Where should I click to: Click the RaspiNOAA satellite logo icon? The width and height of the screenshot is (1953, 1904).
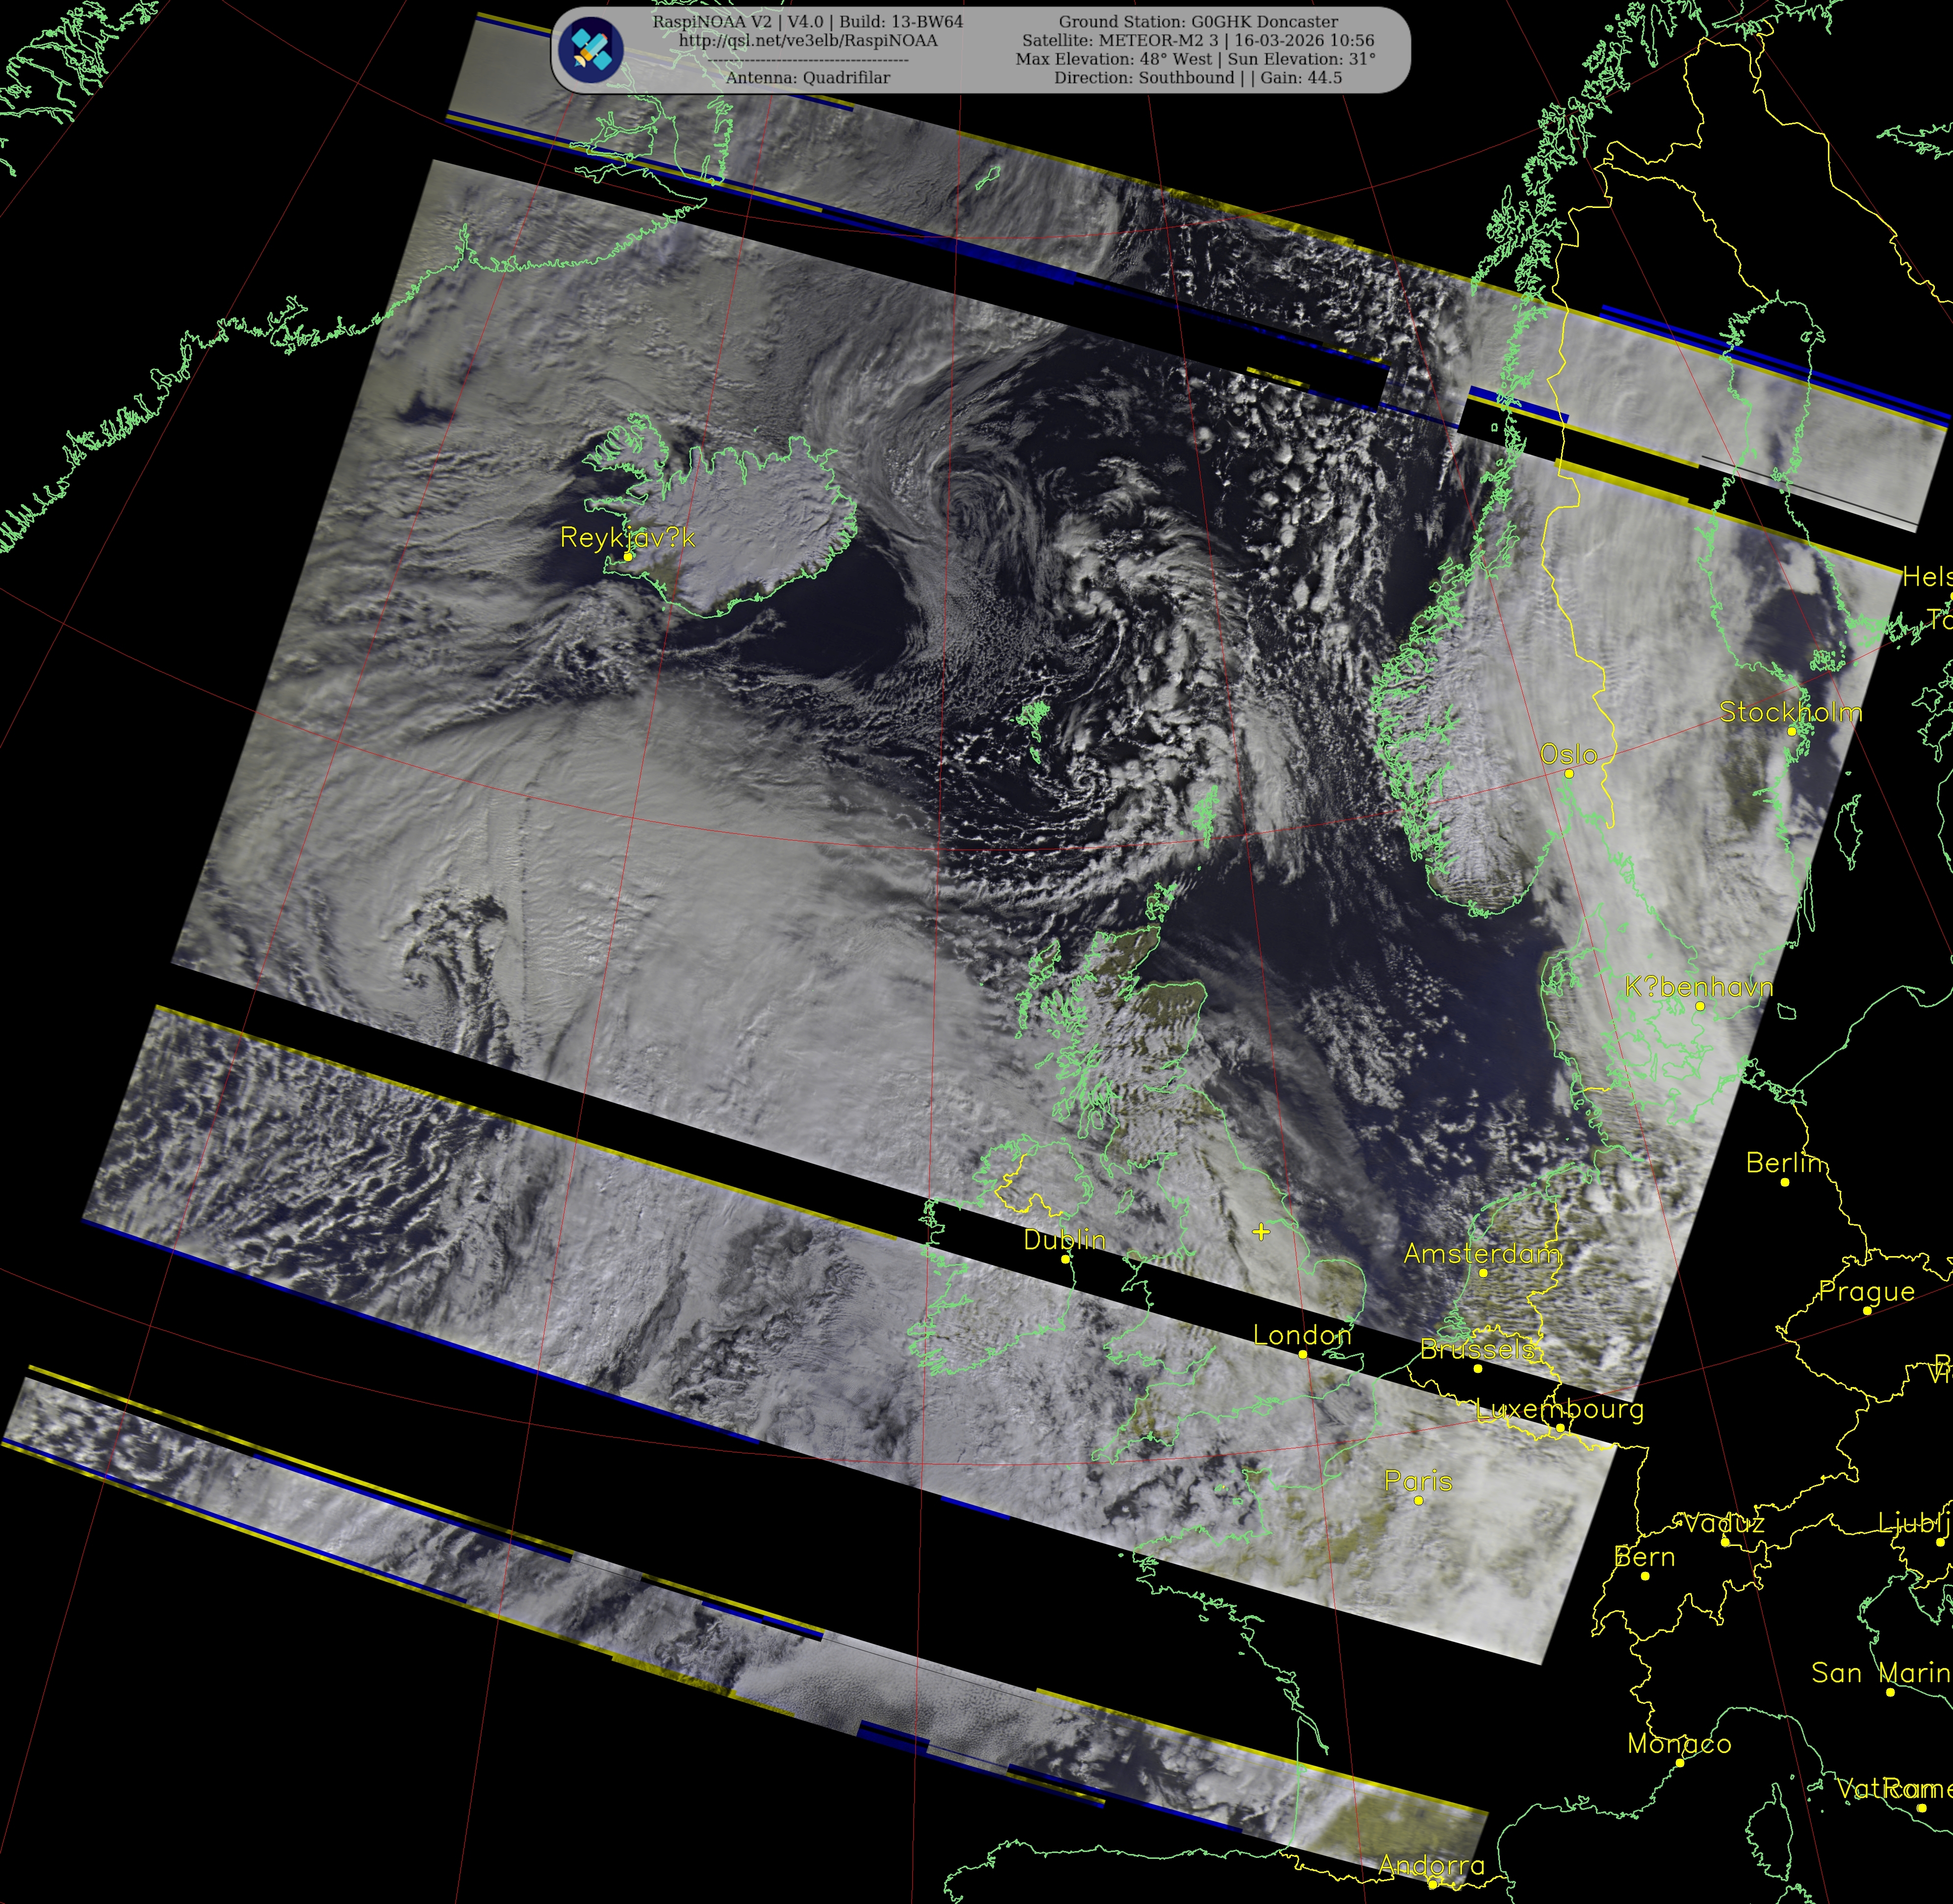coord(591,50)
